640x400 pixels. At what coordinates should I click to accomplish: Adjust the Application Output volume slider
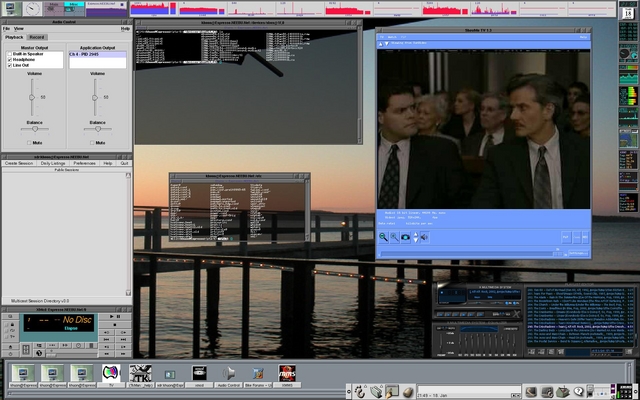tap(95, 97)
